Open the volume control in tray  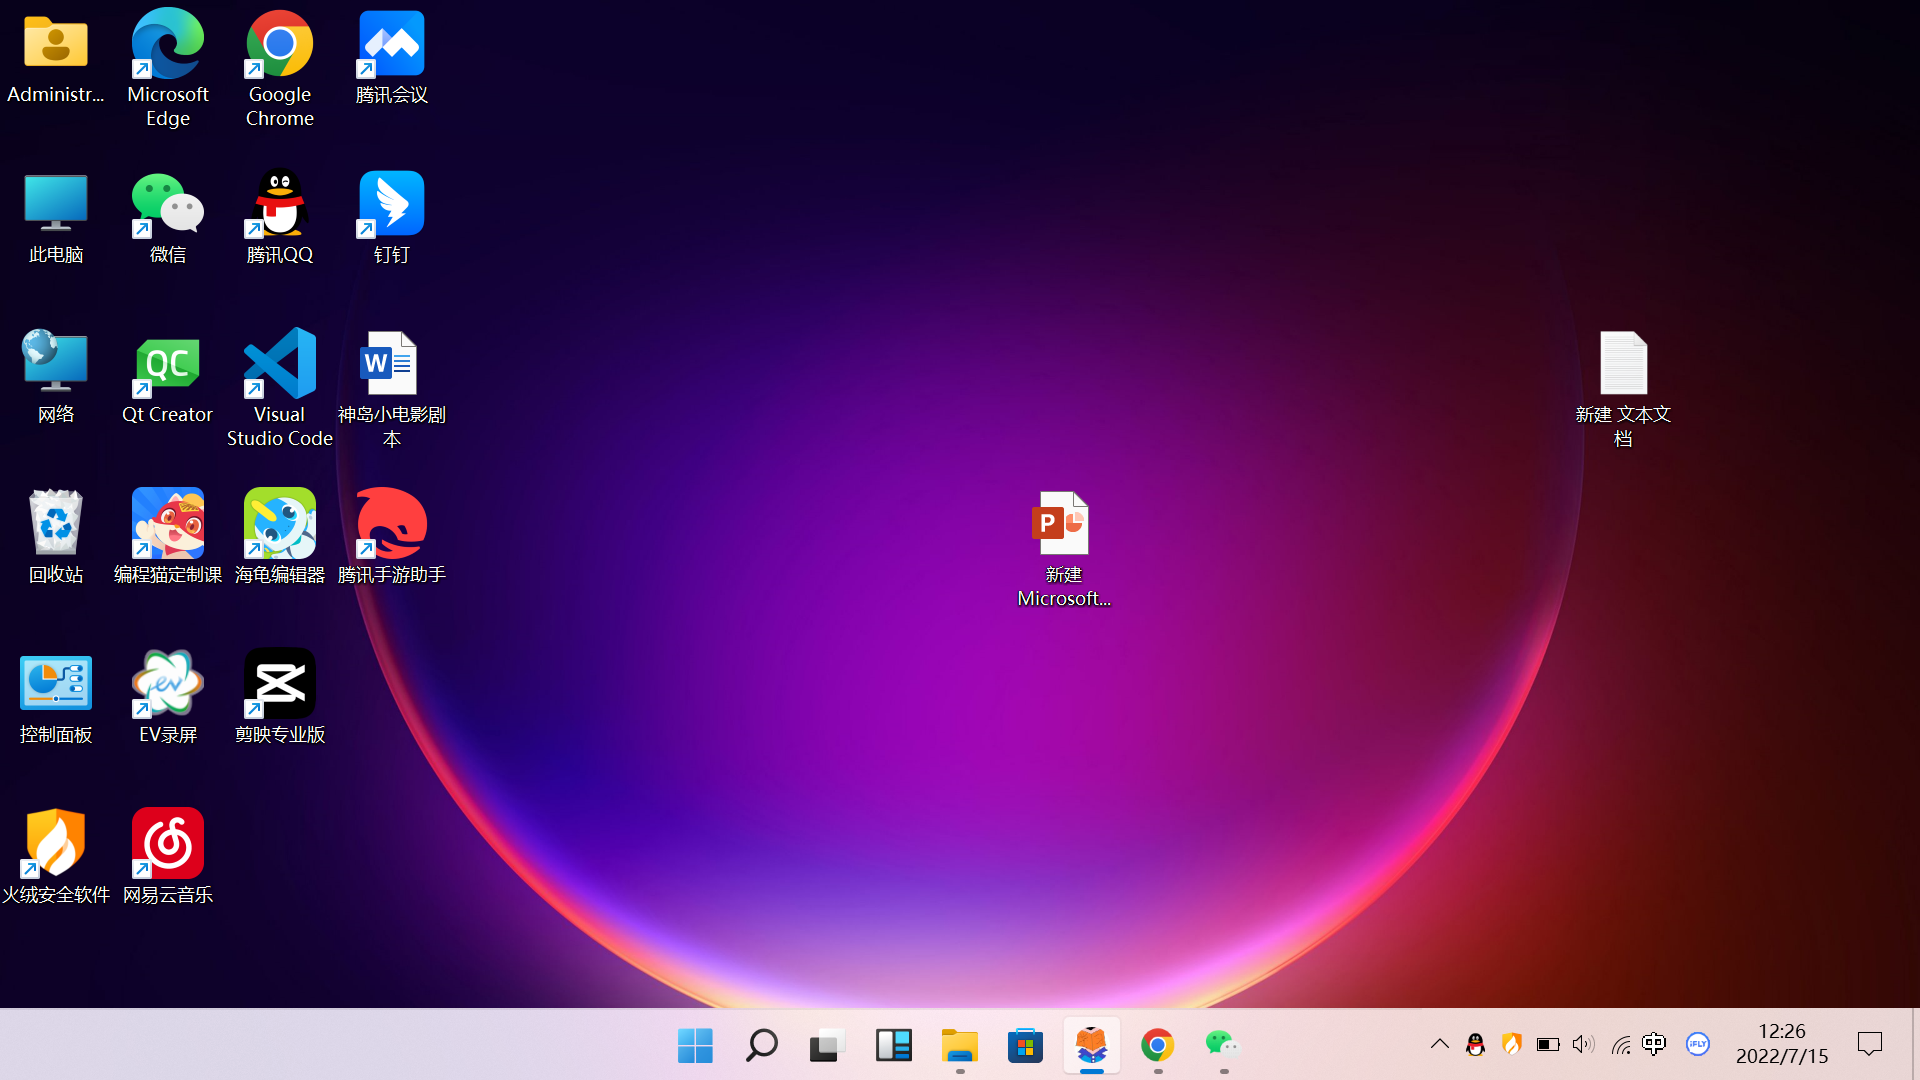point(1583,1045)
